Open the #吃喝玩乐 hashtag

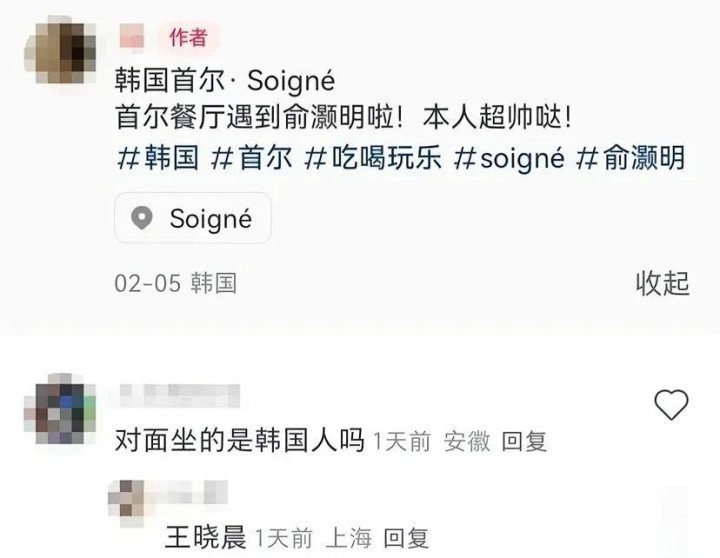click(373, 158)
